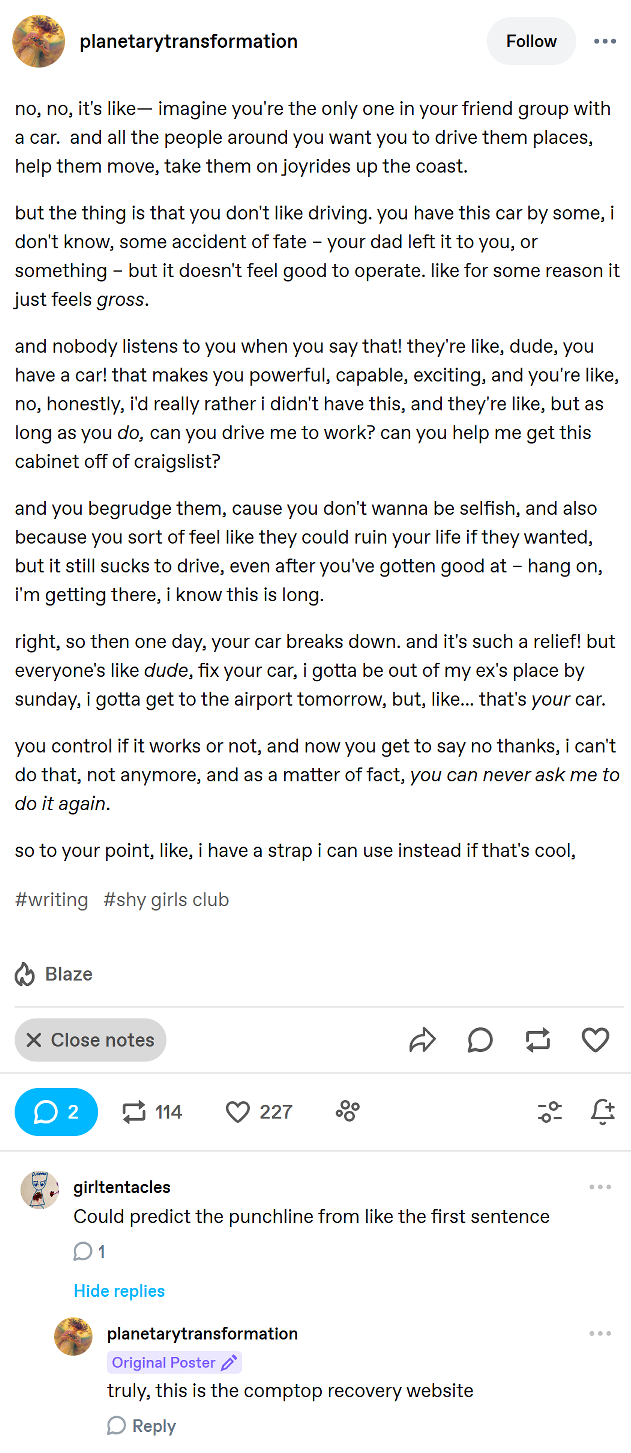Screen dimensions: 631x1453
Task: Open girltentacles avatar thumbnail
Action: click(x=40, y=1190)
